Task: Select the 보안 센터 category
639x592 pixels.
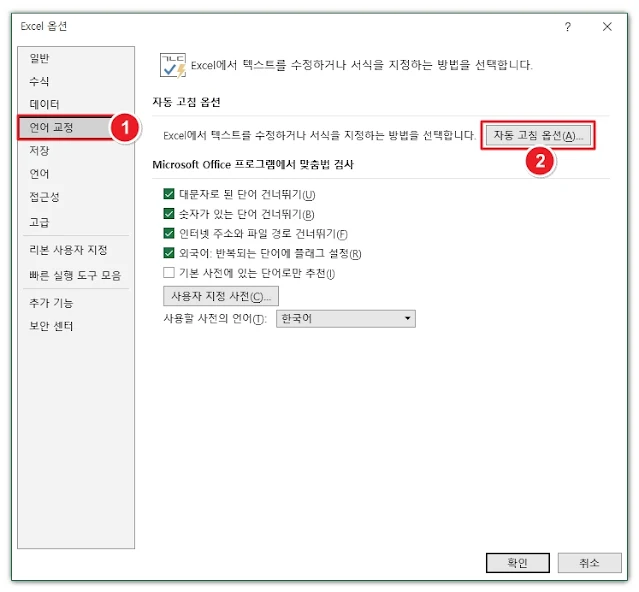Action: [51, 326]
